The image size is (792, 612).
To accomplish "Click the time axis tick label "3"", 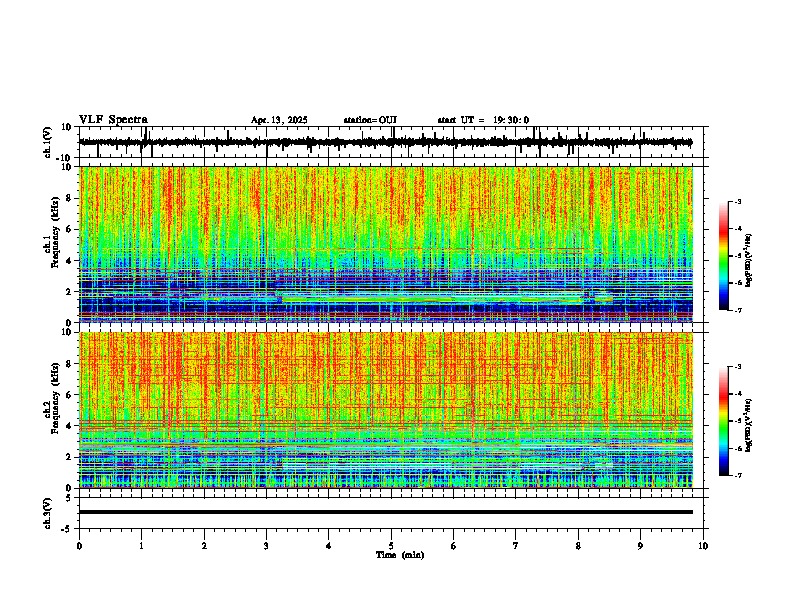I will coord(266,546).
